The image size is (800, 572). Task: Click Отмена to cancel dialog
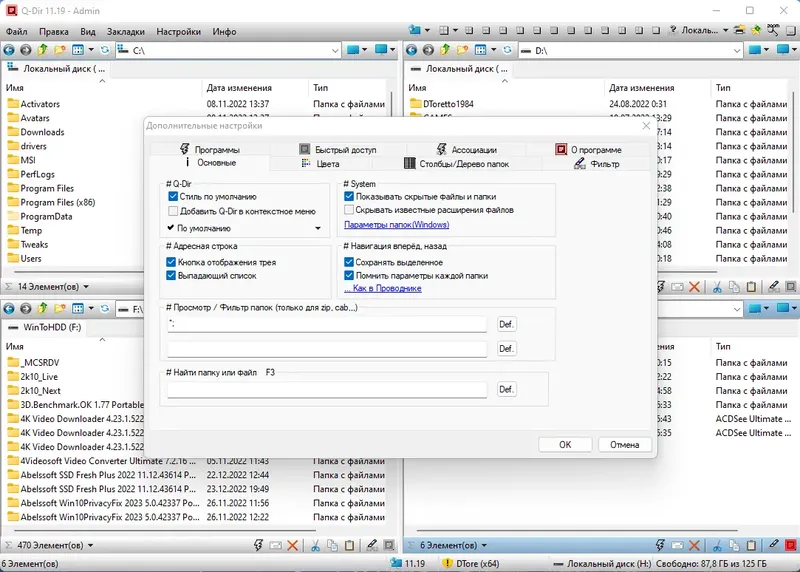click(x=624, y=444)
